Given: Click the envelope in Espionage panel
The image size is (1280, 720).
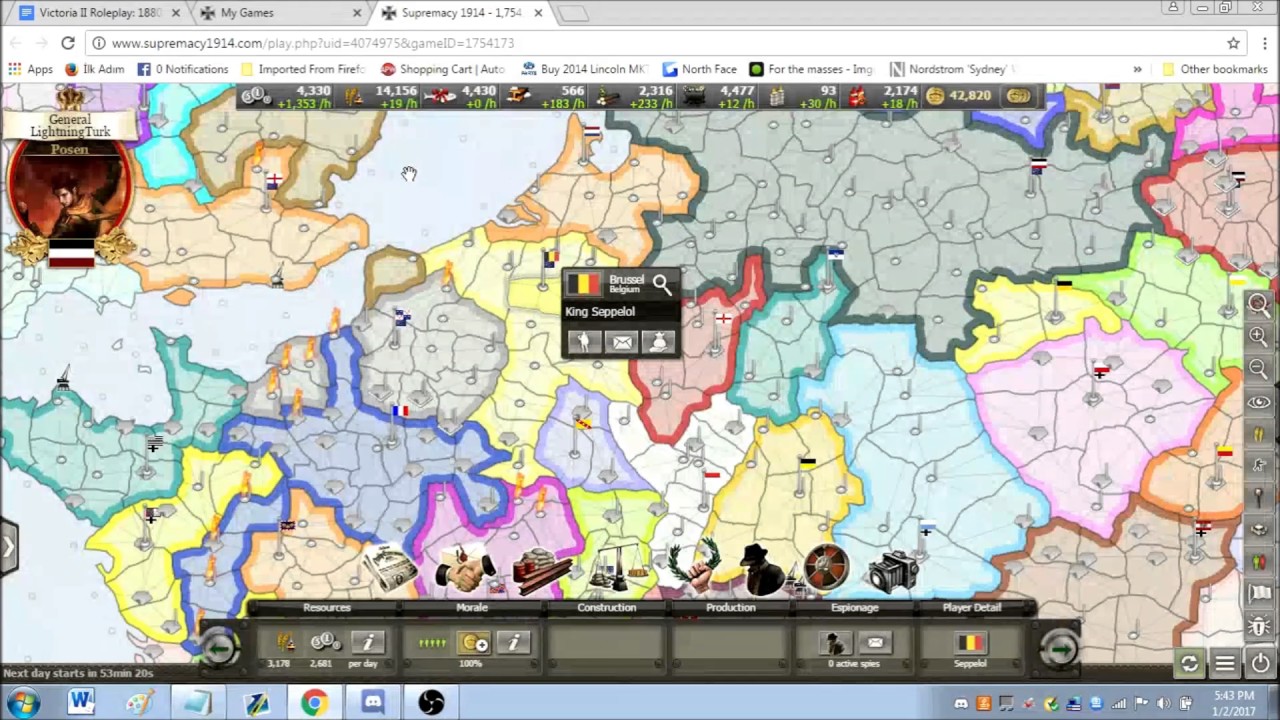Looking at the screenshot, I should click(876, 643).
